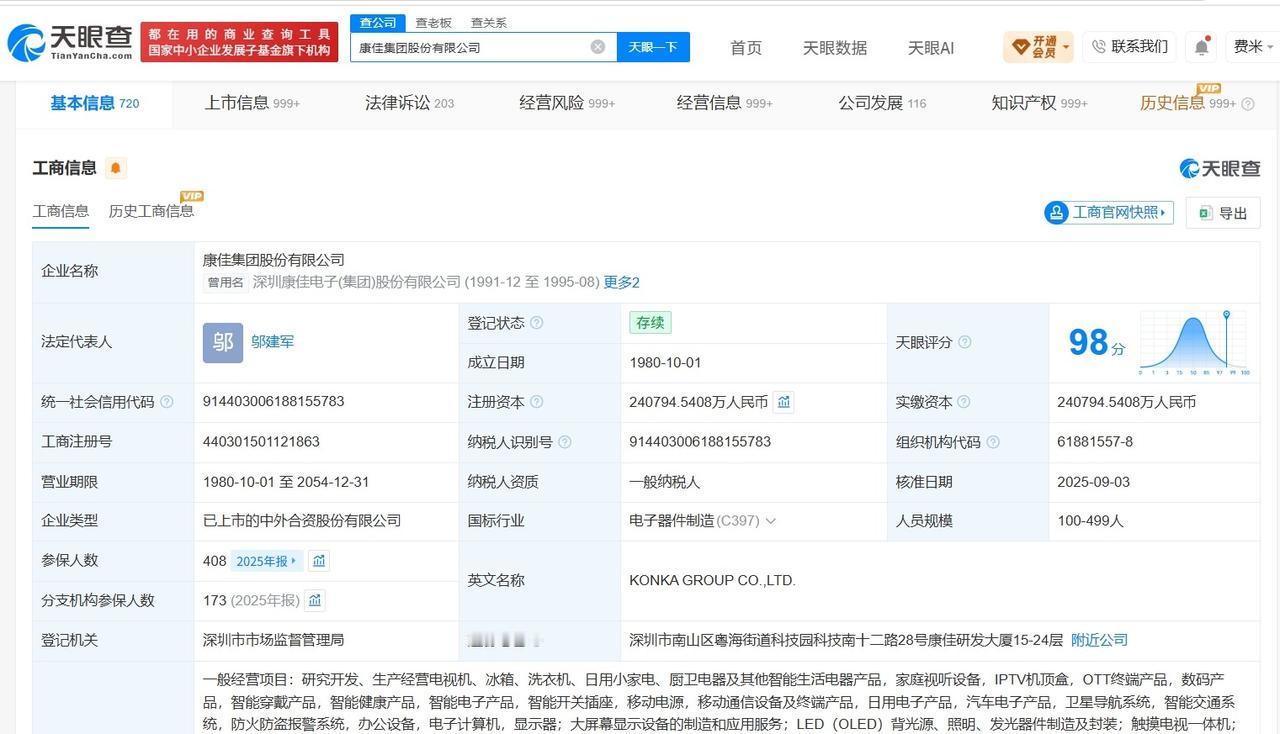Open the chart icon beside 注册资本 value
1280x734 pixels.
784,402
